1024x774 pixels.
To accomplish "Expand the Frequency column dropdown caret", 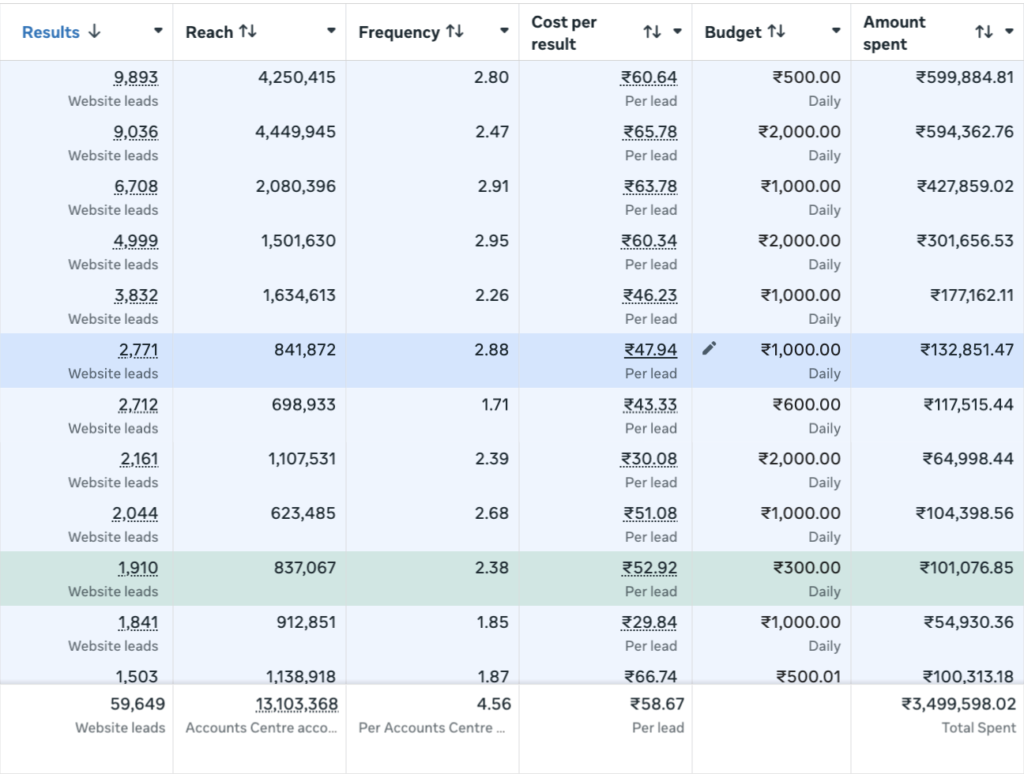I will coord(504,32).
